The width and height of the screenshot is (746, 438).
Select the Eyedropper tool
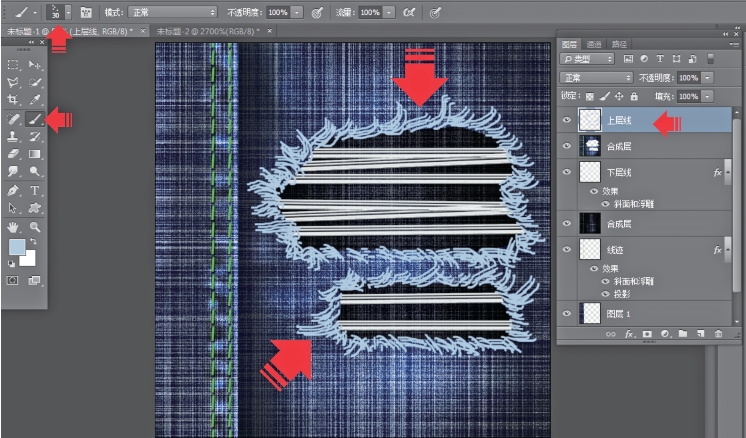point(35,100)
